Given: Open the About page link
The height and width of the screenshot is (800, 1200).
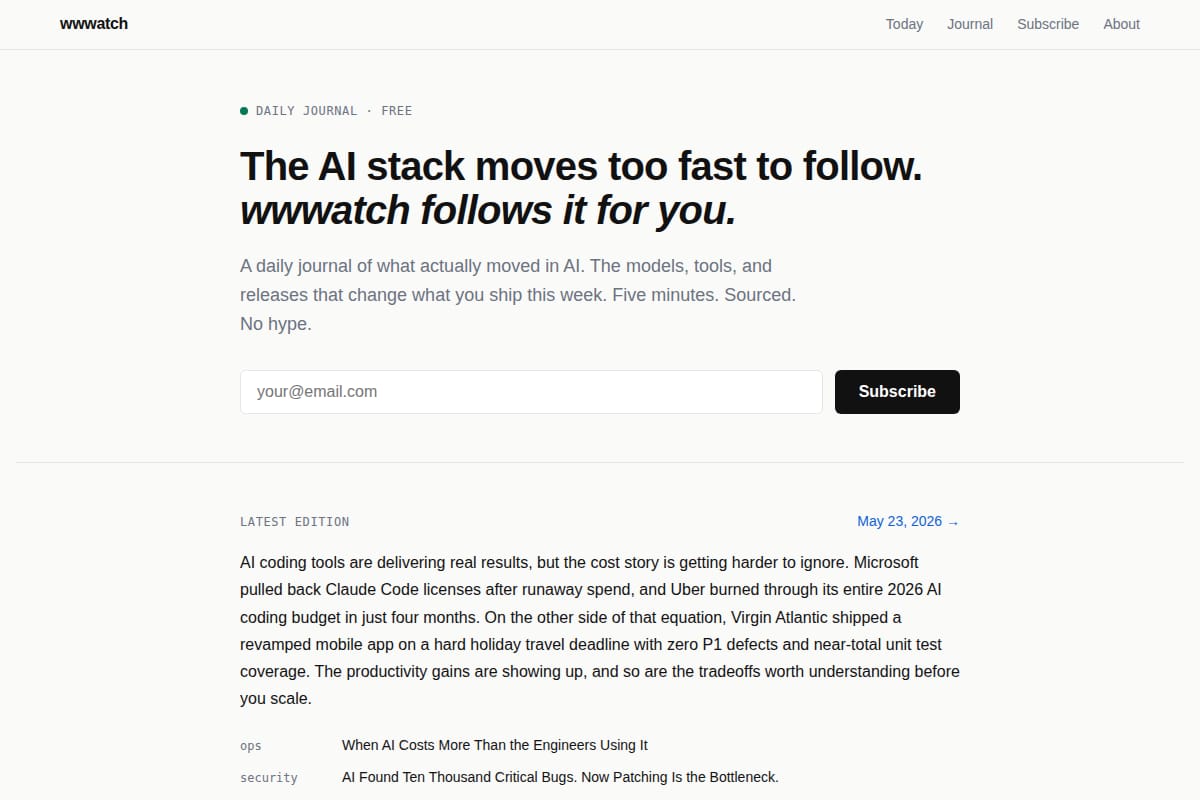Looking at the screenshot, I should pos(1121,24).
